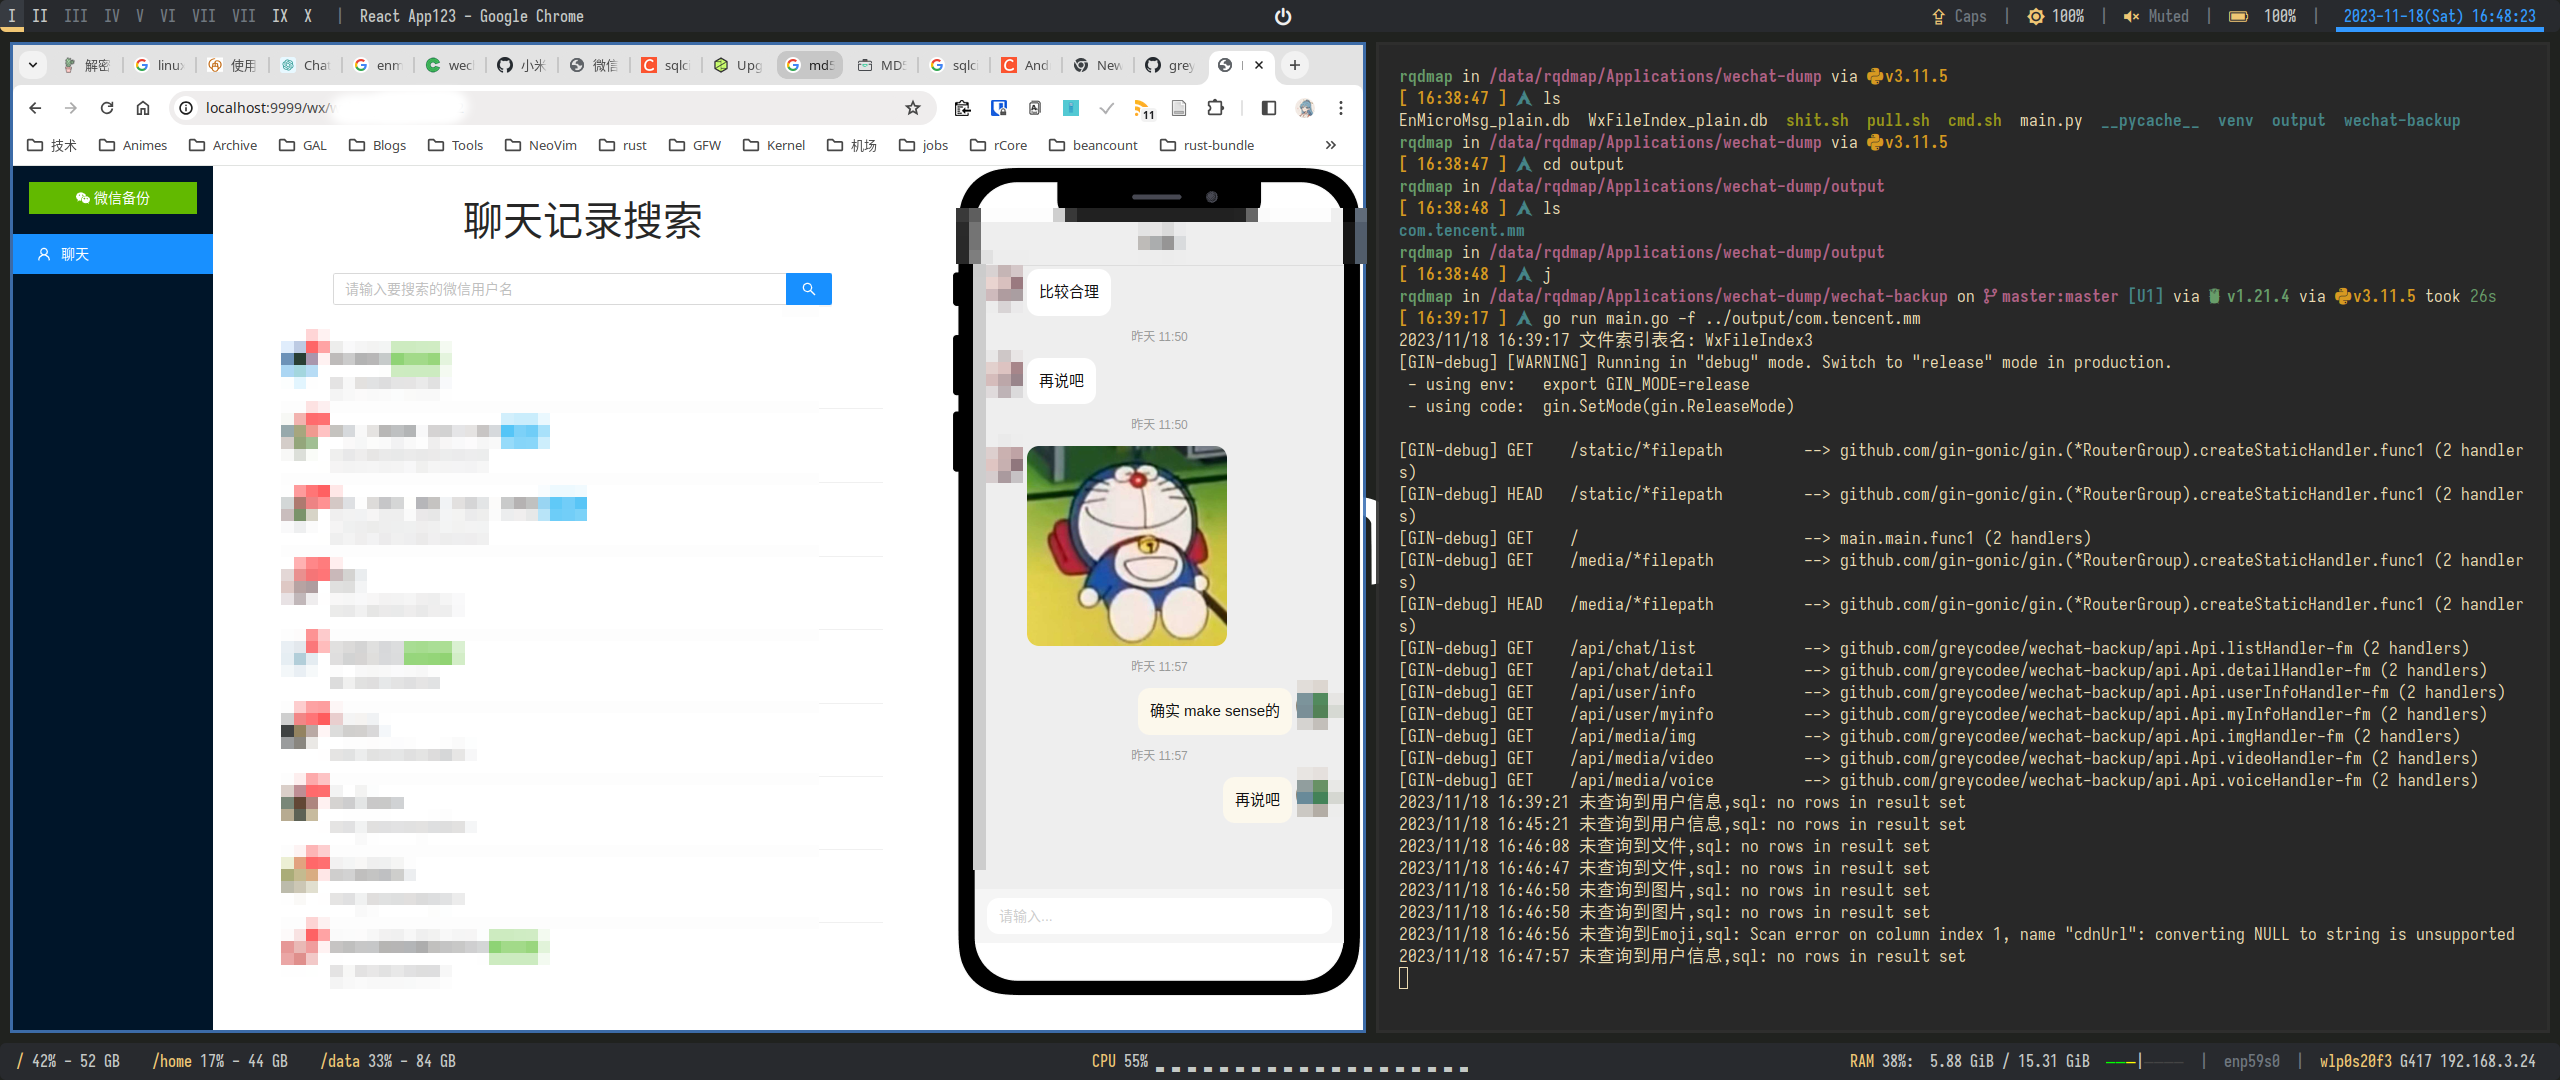Screen dimensions: 2560x1080
Task: Open the NeoVim bookmarks folder
Action: pyautogui.click(x=541, y=145)
